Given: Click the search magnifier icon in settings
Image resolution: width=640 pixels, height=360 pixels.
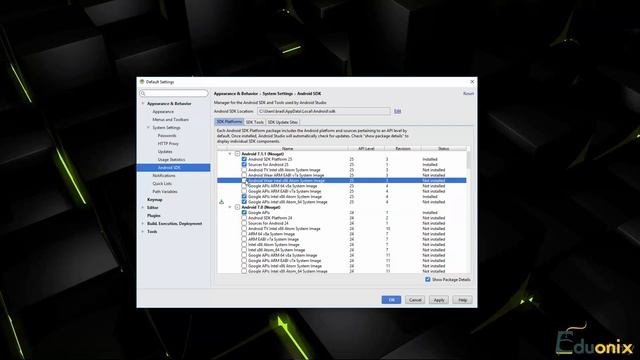Looking at the screenshot, I should 143,93.
